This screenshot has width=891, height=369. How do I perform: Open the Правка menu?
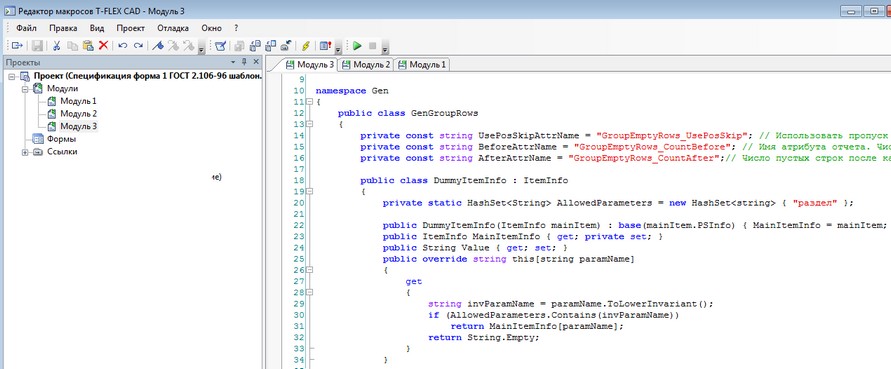click(x=63, y=28)
